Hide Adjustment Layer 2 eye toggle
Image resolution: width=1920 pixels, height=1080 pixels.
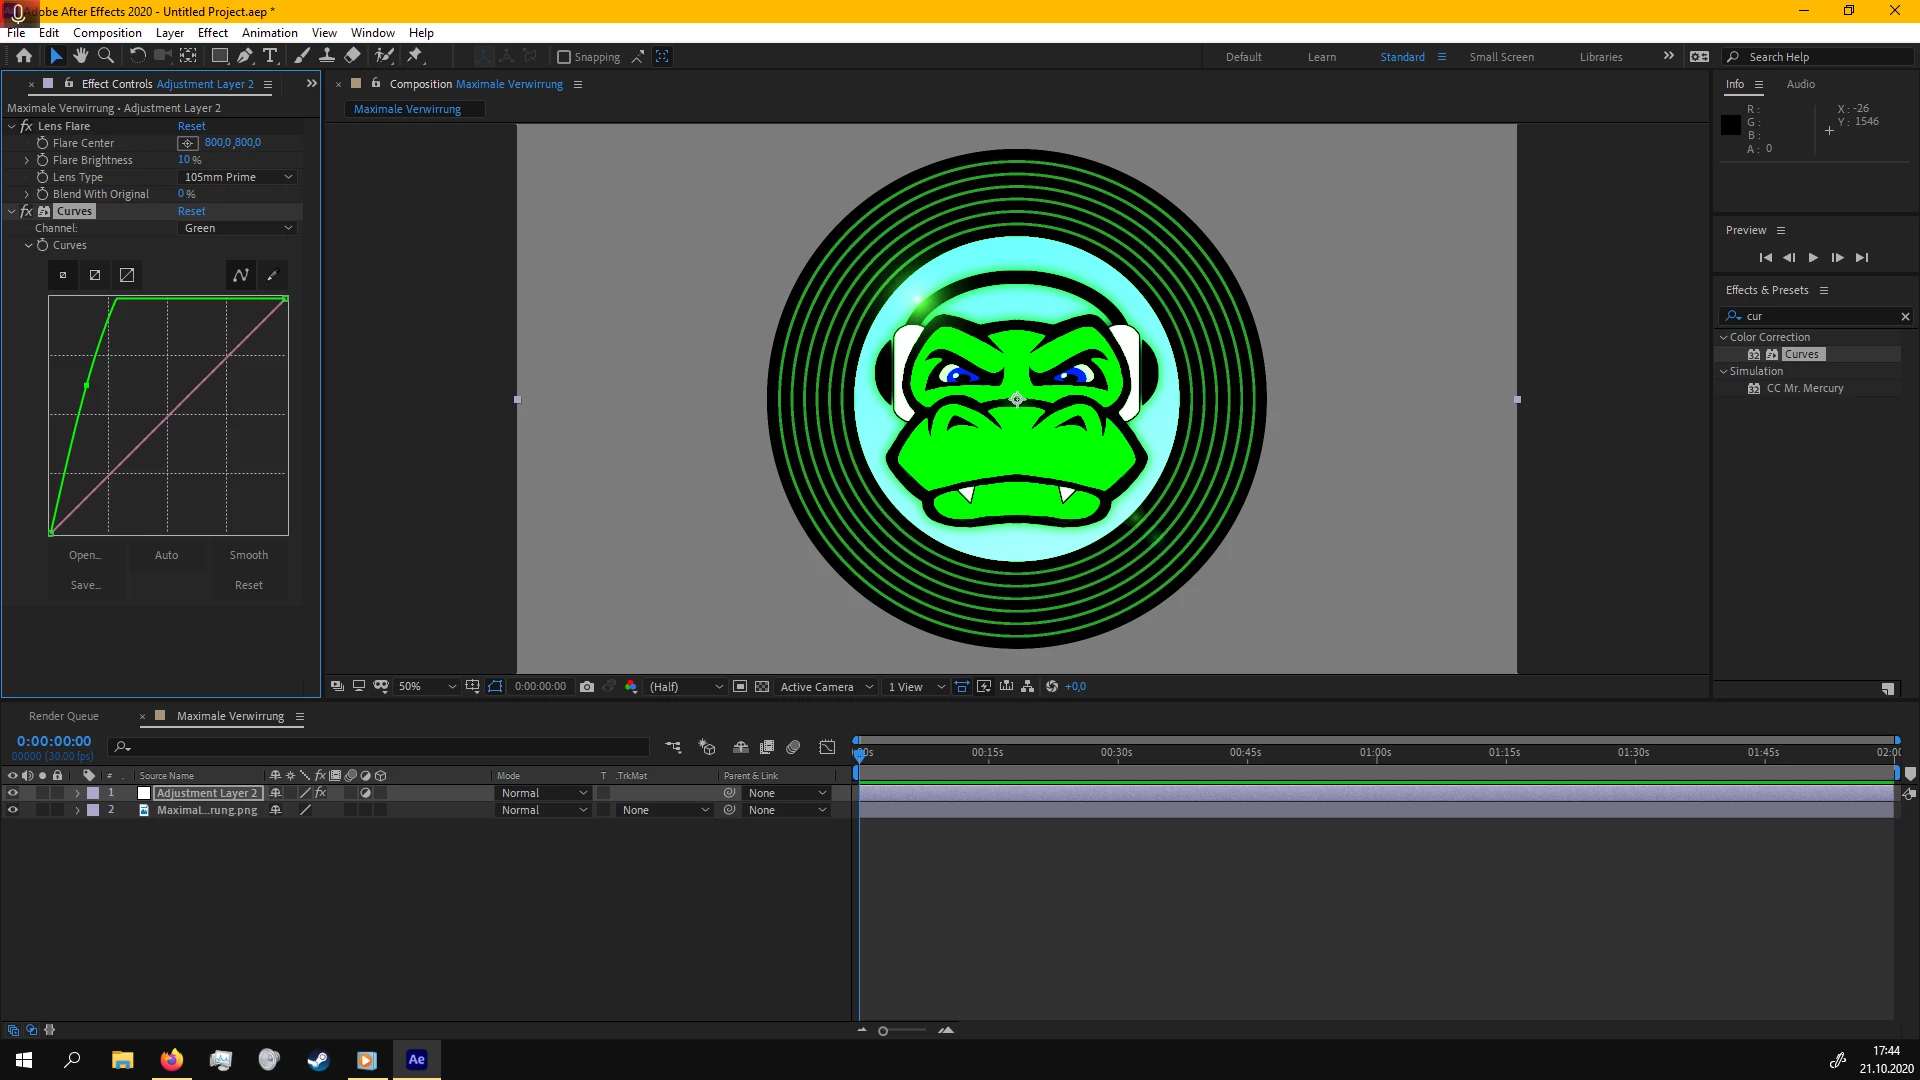(13, 793)
